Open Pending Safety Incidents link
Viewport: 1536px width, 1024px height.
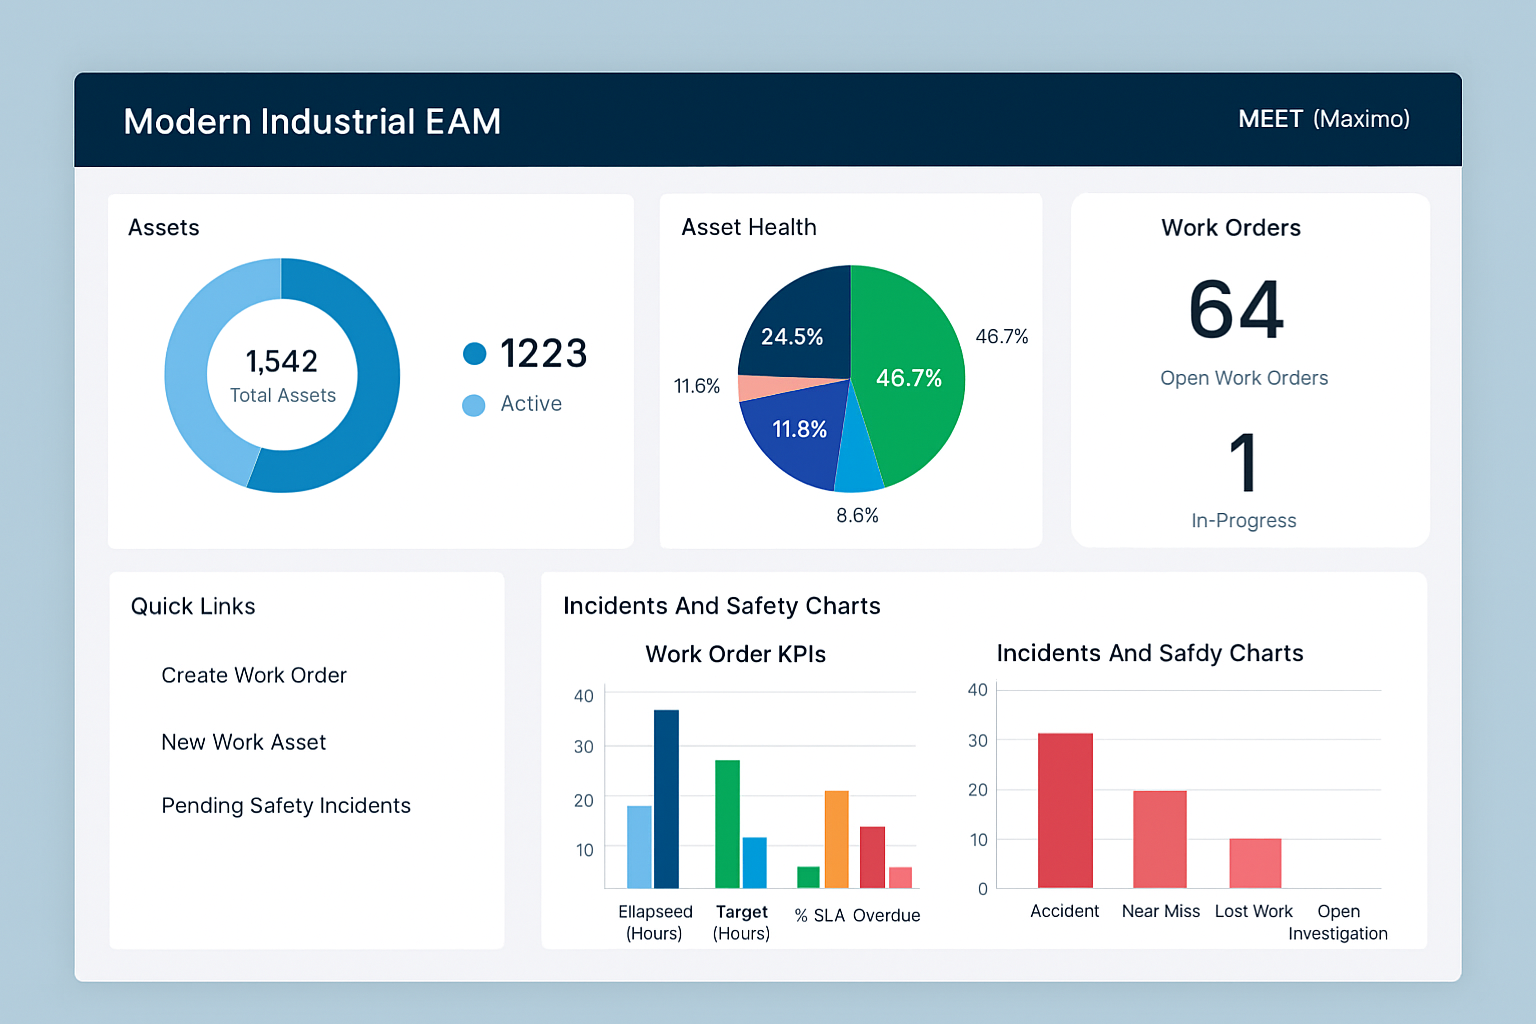coord(286,805)
